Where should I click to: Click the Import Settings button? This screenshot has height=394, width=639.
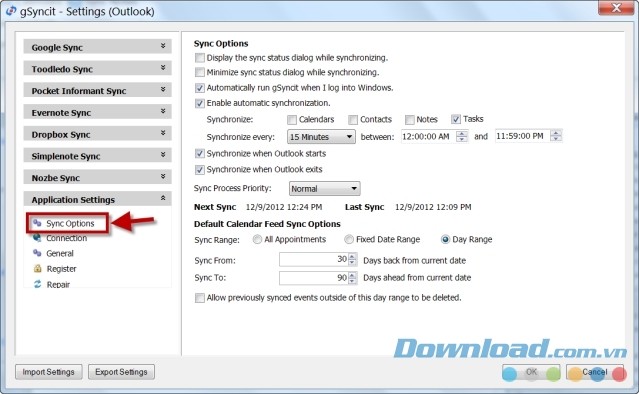tap(48, 372)
